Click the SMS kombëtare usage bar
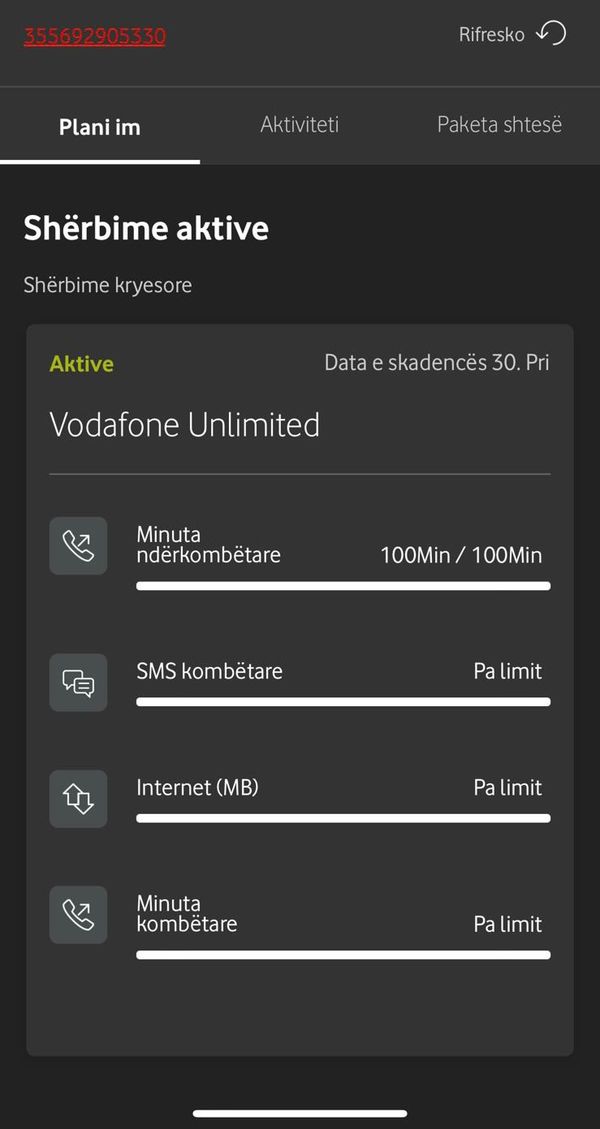 (343, 702)
